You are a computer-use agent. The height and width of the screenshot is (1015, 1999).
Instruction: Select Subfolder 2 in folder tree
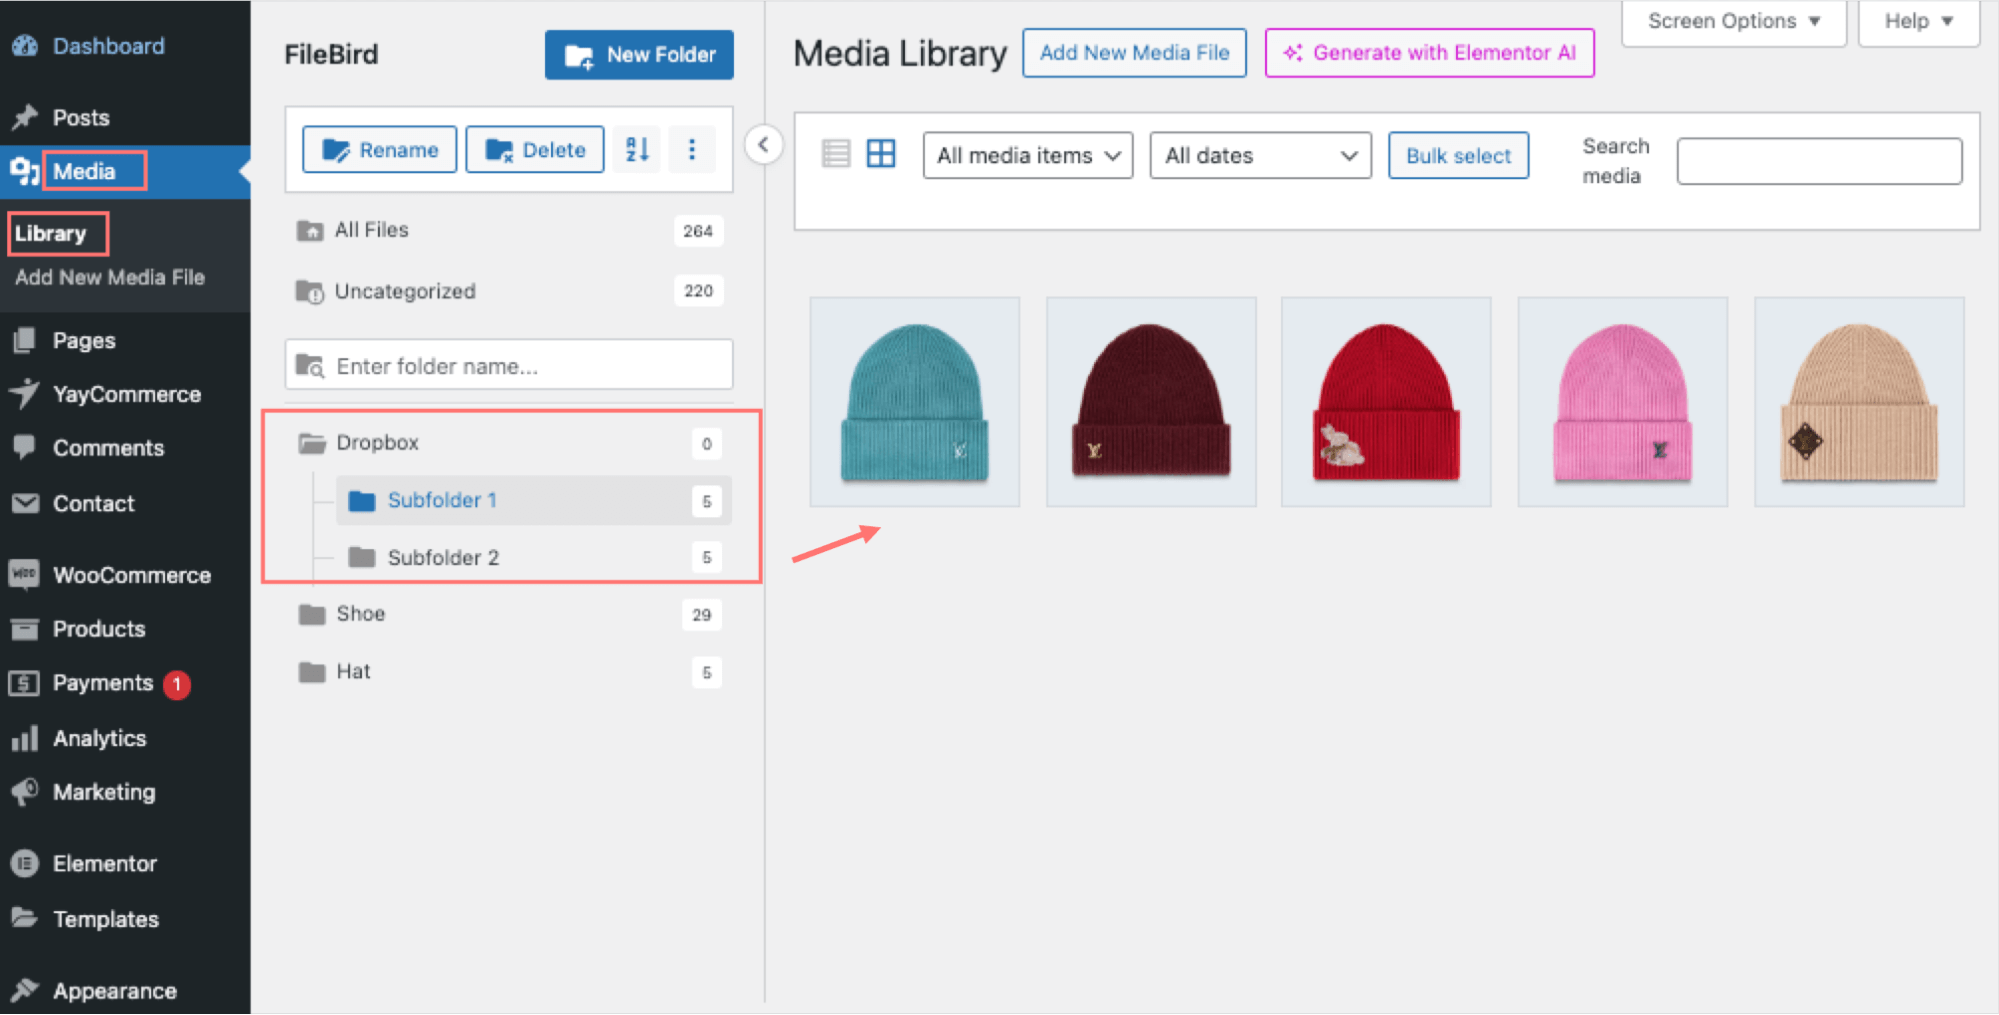click(x=443, y=558)
